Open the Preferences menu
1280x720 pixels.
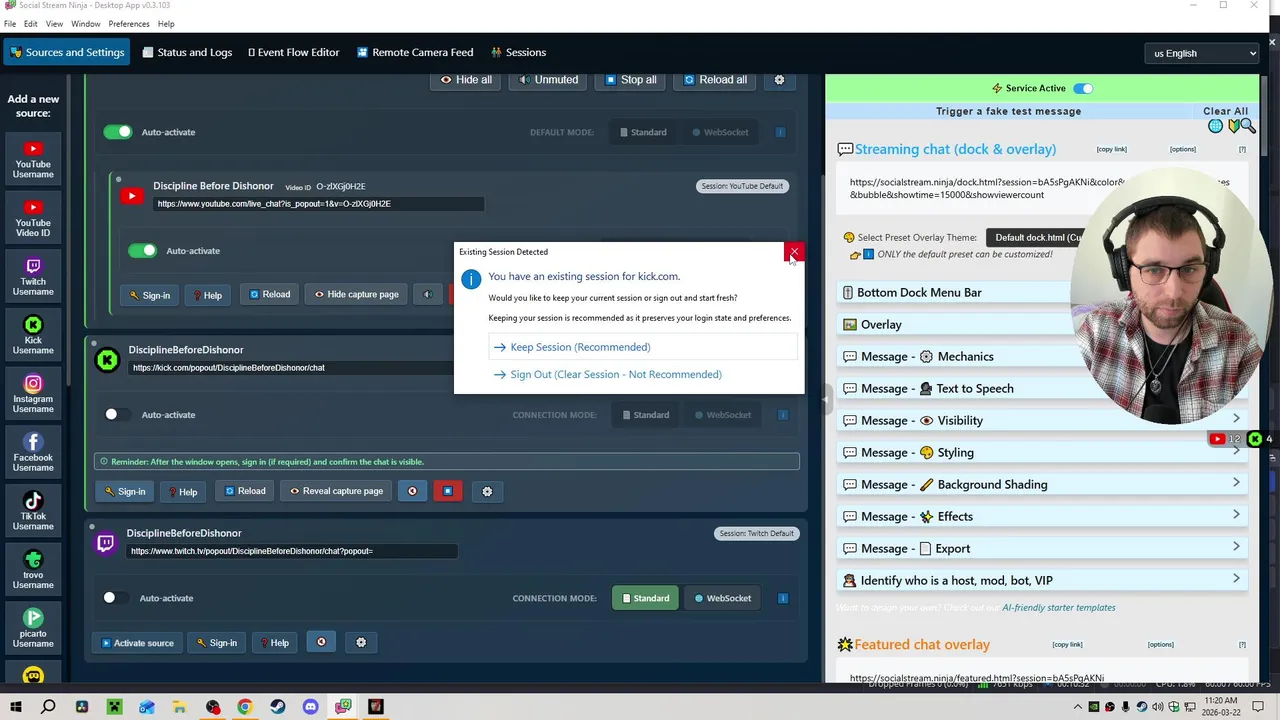[x=129, y=23]
